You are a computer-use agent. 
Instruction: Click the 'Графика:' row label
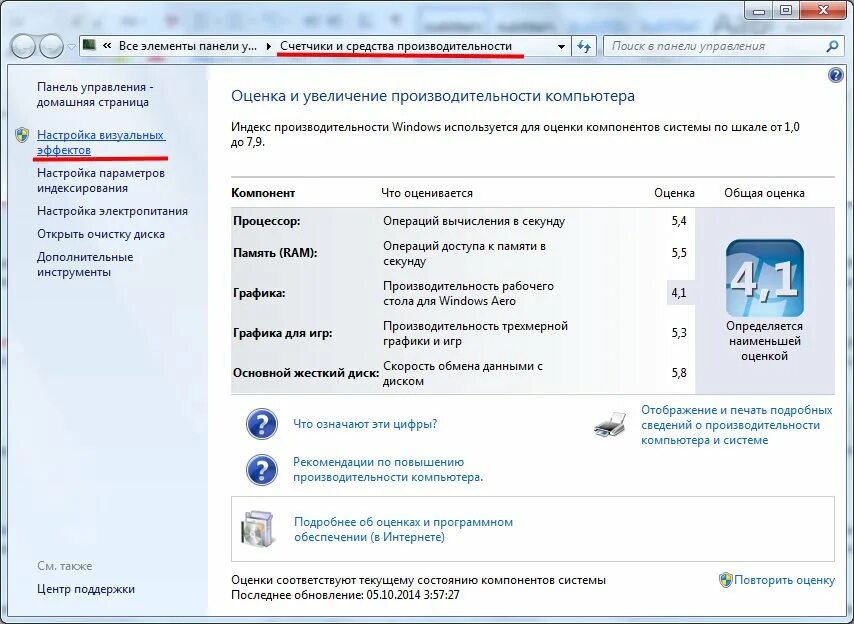click(259, 293)
